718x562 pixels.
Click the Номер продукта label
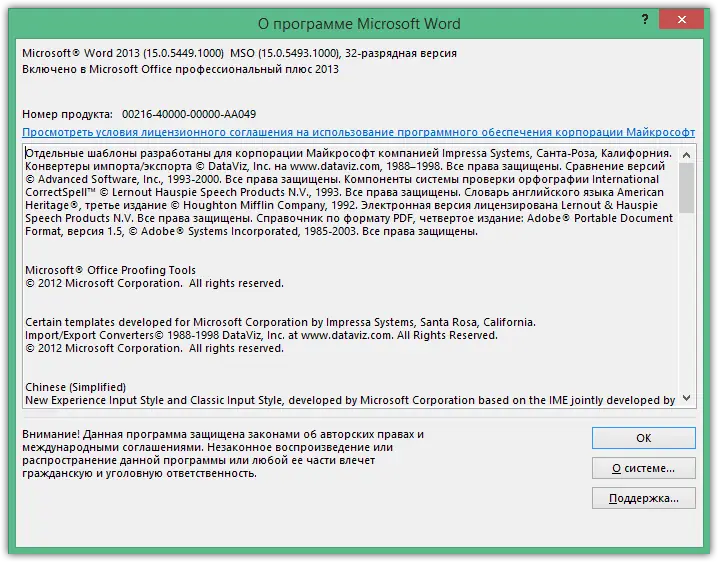(67, 114)
